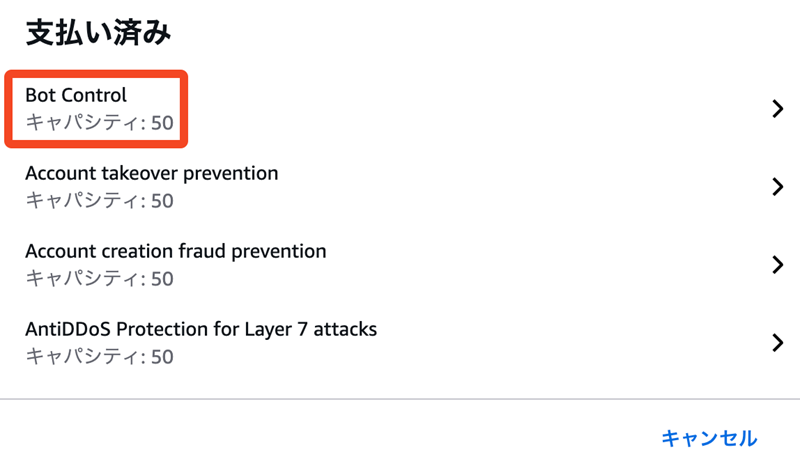Select the Bot Control rule group title

(x=76, y=96)
